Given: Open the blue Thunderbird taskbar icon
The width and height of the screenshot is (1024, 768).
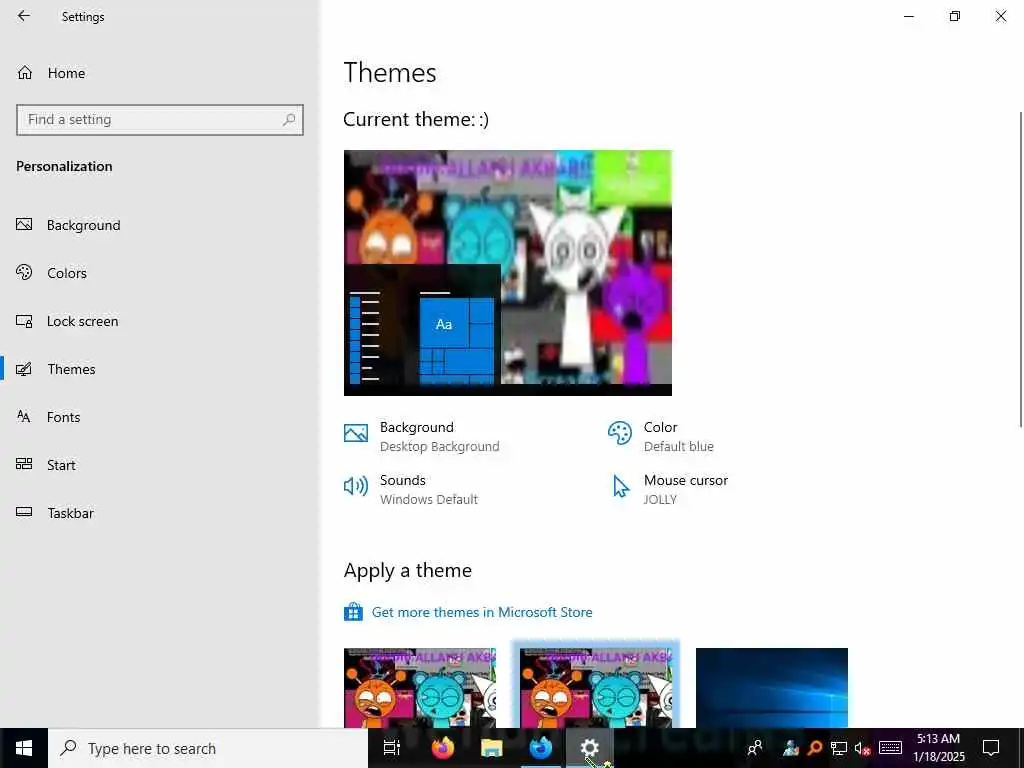Looking at the screenshot, I should 541,748.
